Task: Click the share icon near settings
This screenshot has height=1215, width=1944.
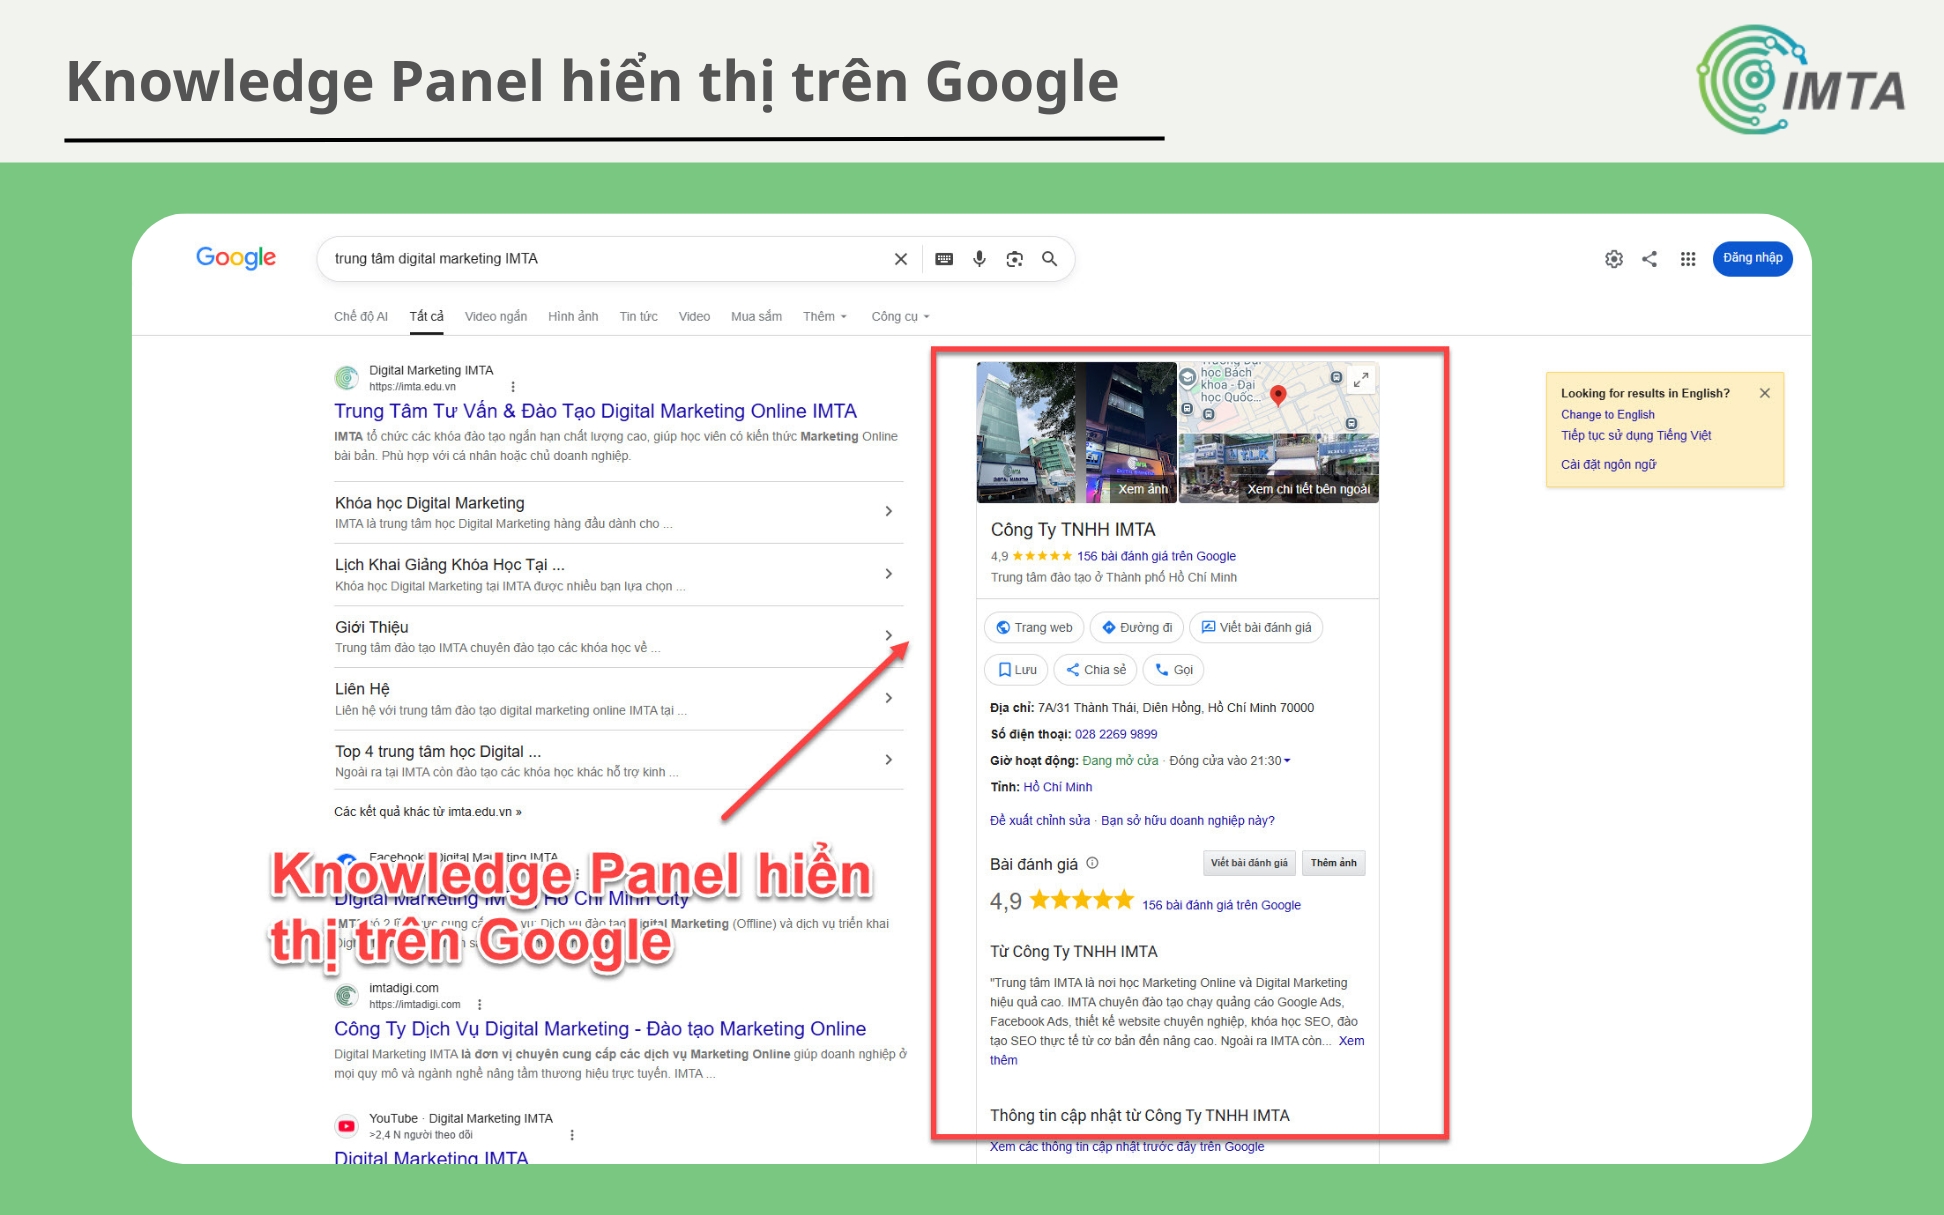Action: click(1650, 259)
